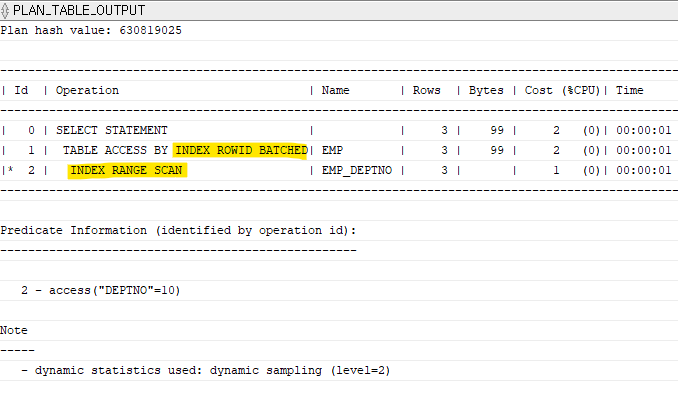Select the INDEX RANGE SCAN row
The image size is (678, 399).
point(339,170)
